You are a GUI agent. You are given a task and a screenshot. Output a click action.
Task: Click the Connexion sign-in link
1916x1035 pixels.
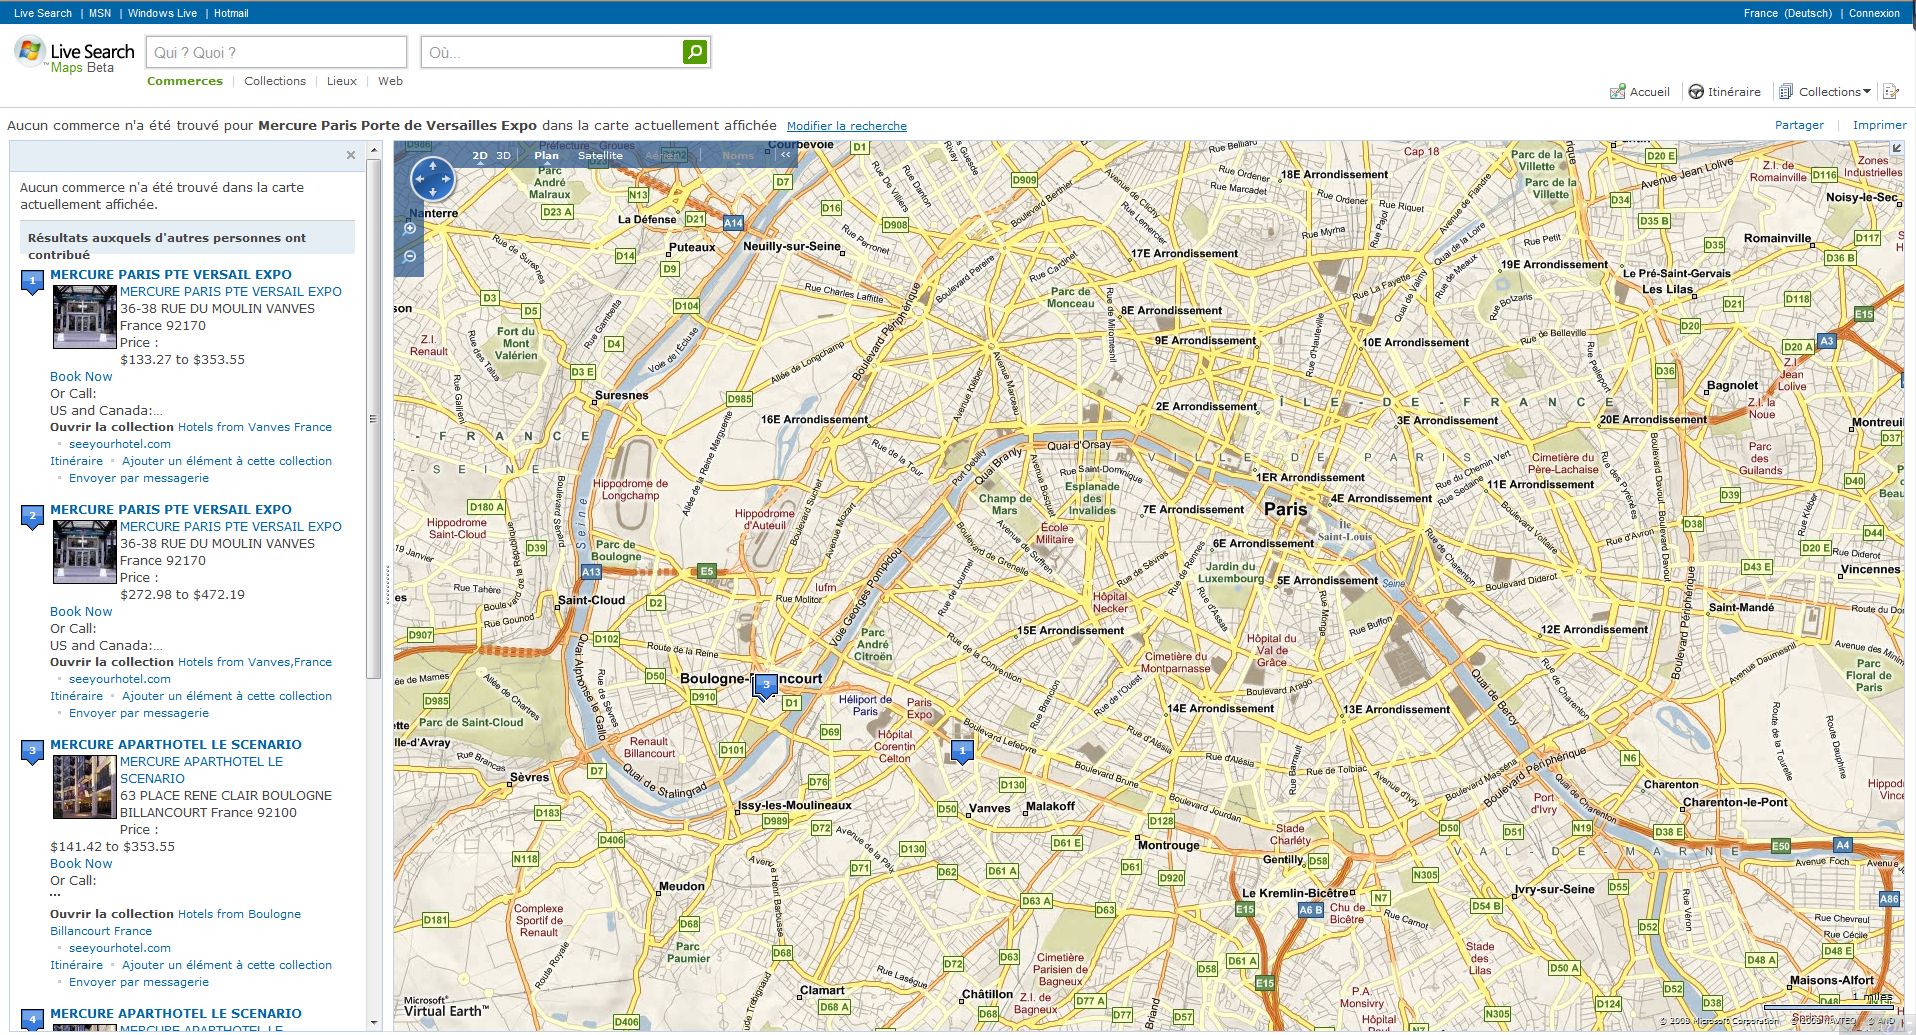click(1874, 13)
